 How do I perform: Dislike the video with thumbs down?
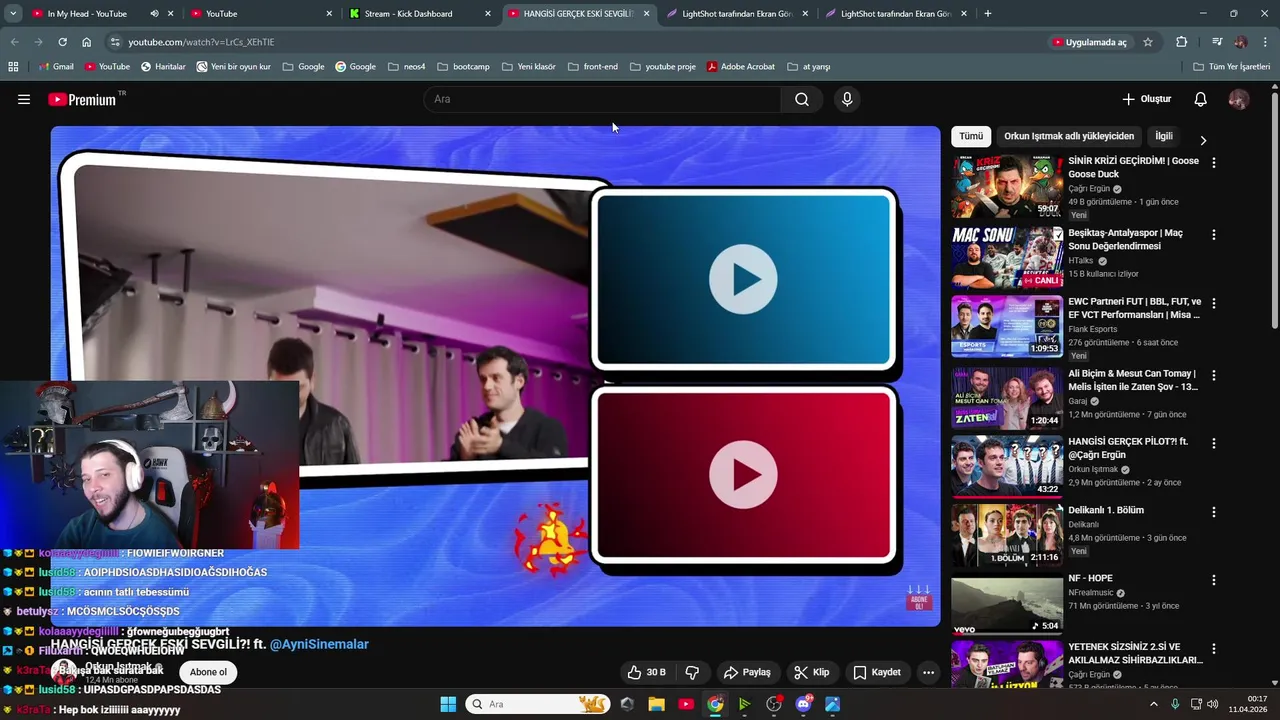coord(692,672)
